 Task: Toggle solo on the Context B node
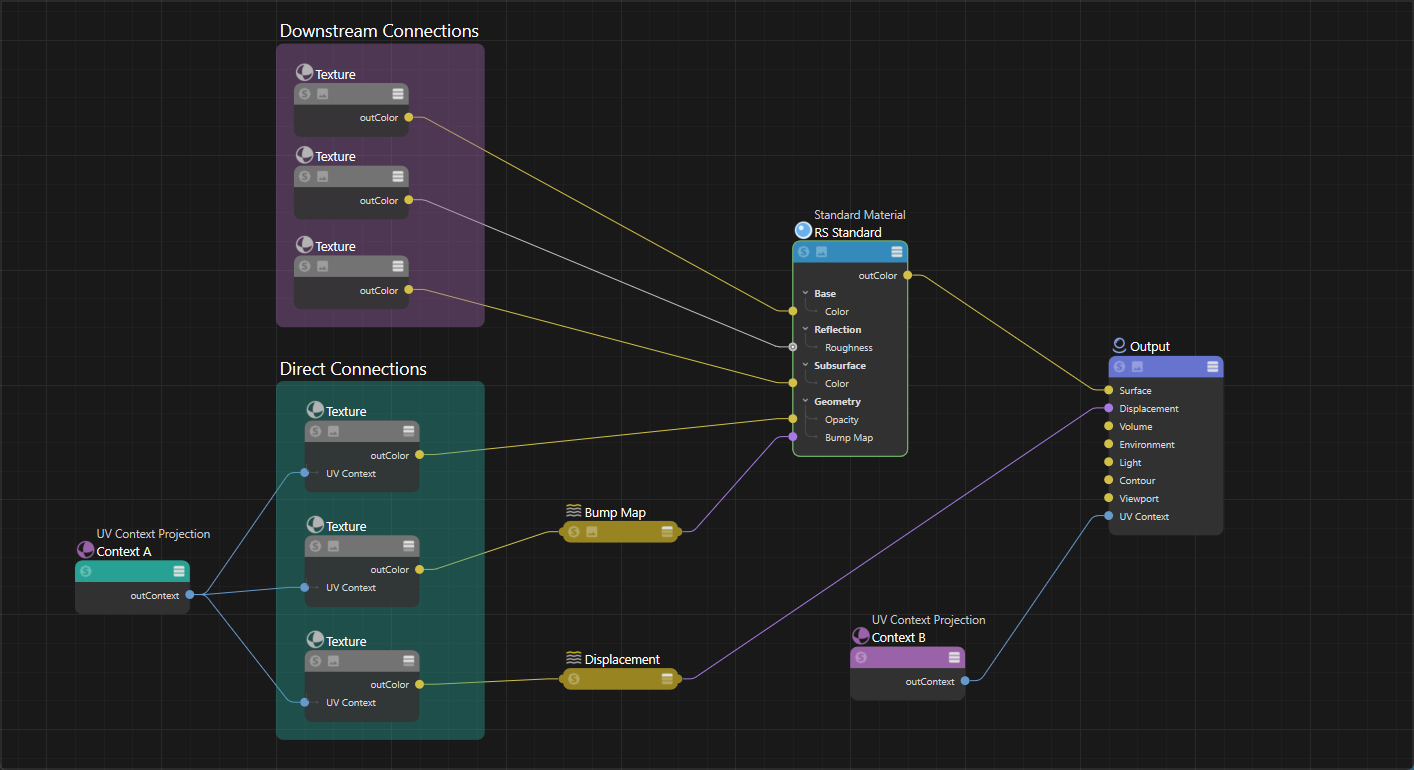point(861,657)
